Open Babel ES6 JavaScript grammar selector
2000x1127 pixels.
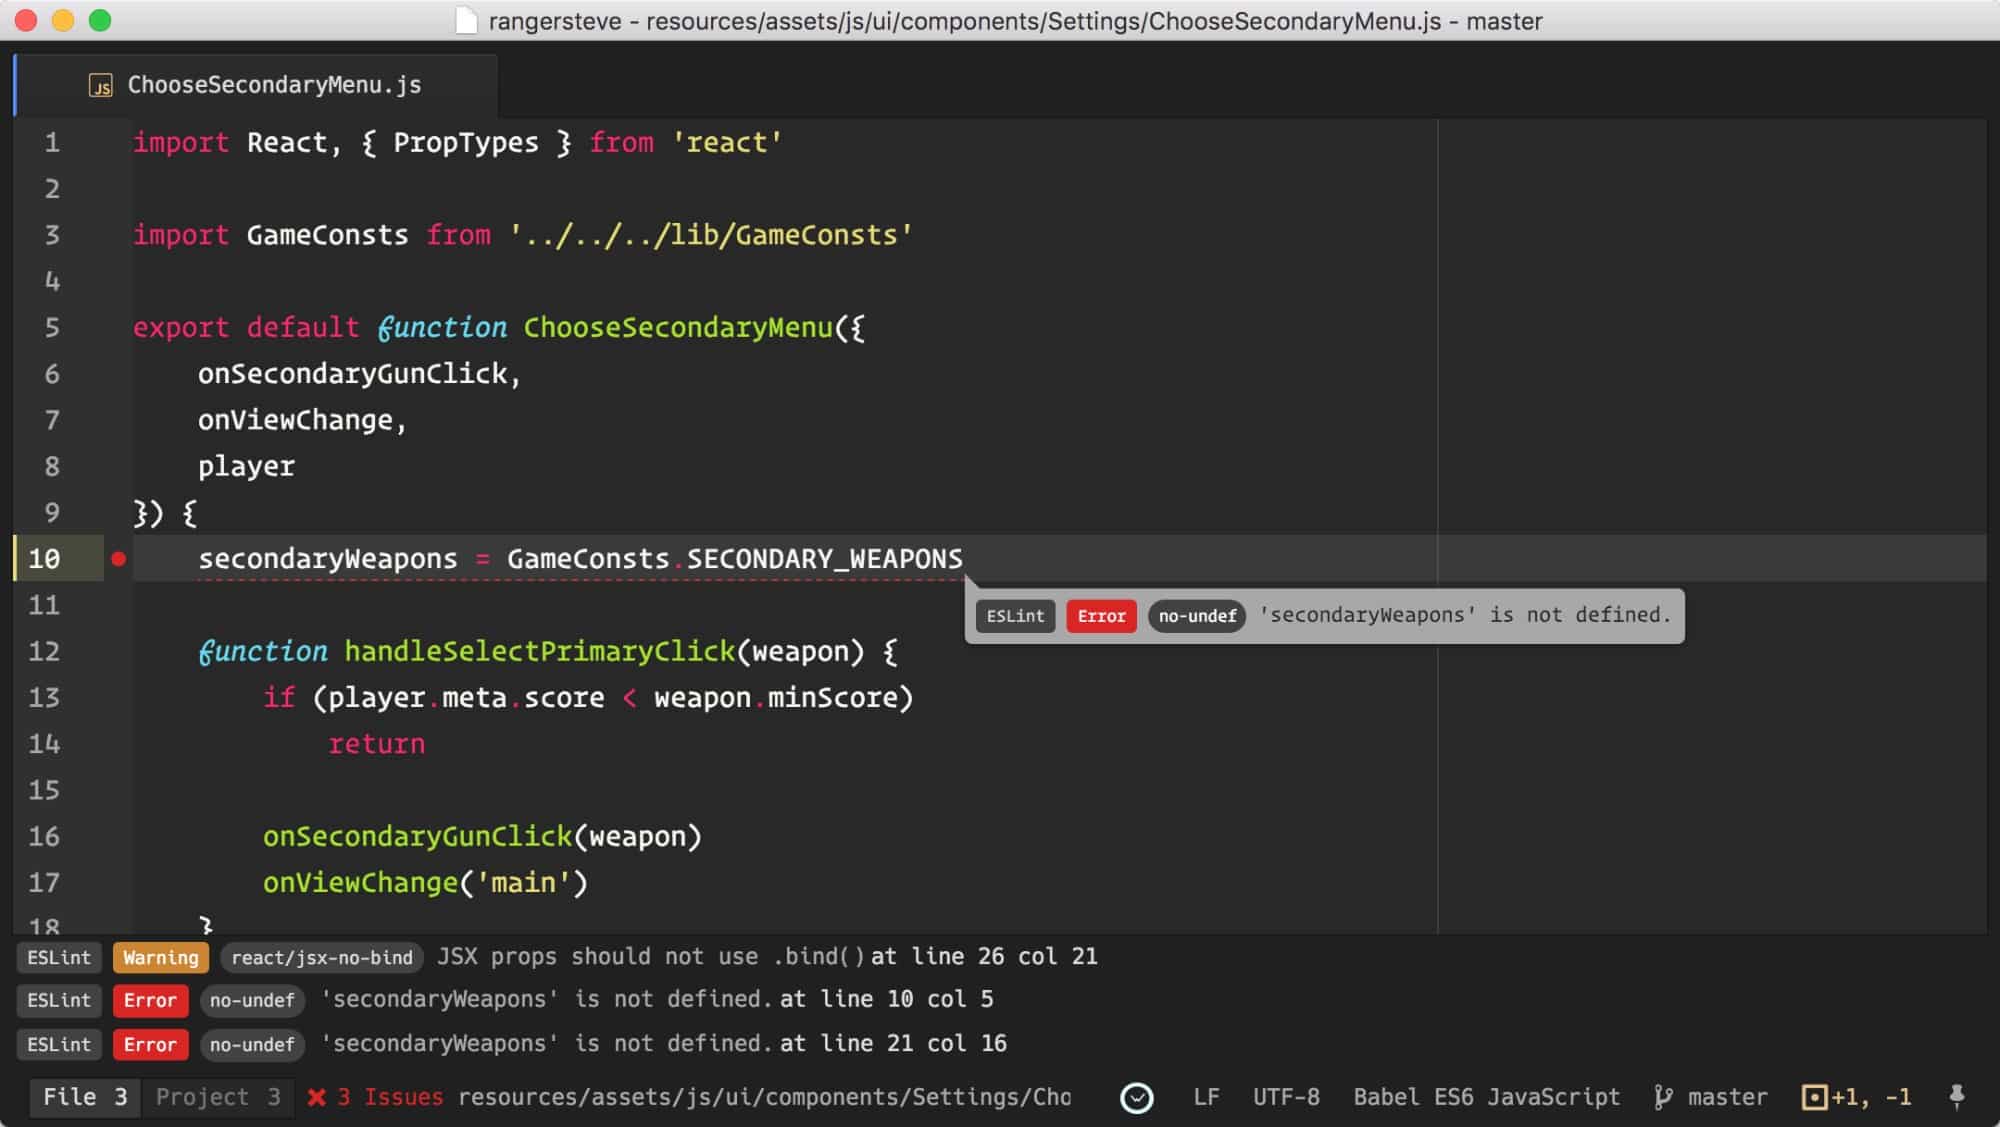coord(1486,1097)
